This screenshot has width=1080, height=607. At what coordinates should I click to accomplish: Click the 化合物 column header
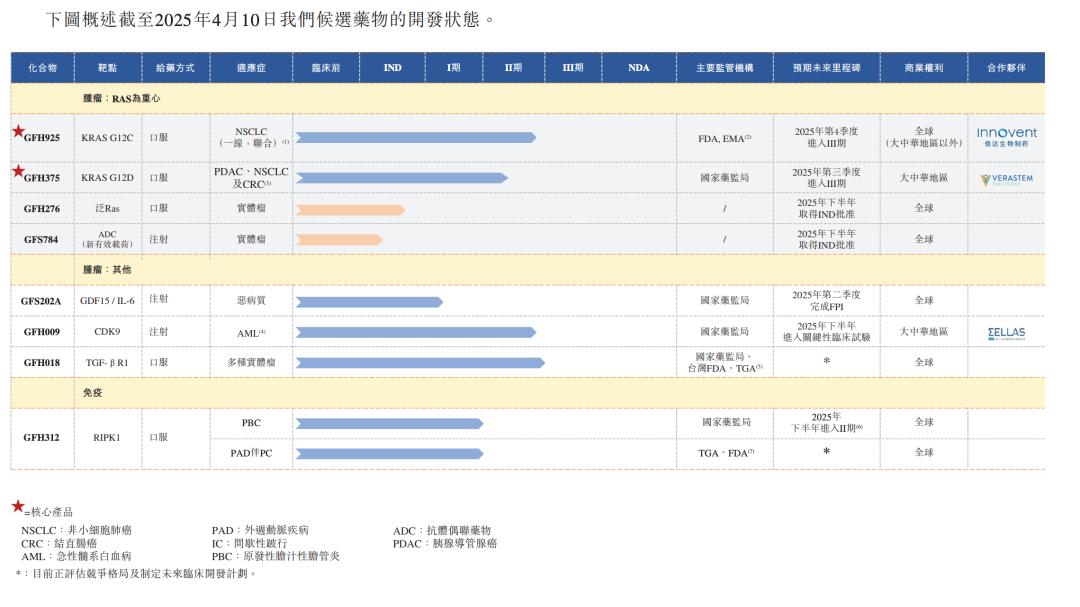(x=43, y=68)
